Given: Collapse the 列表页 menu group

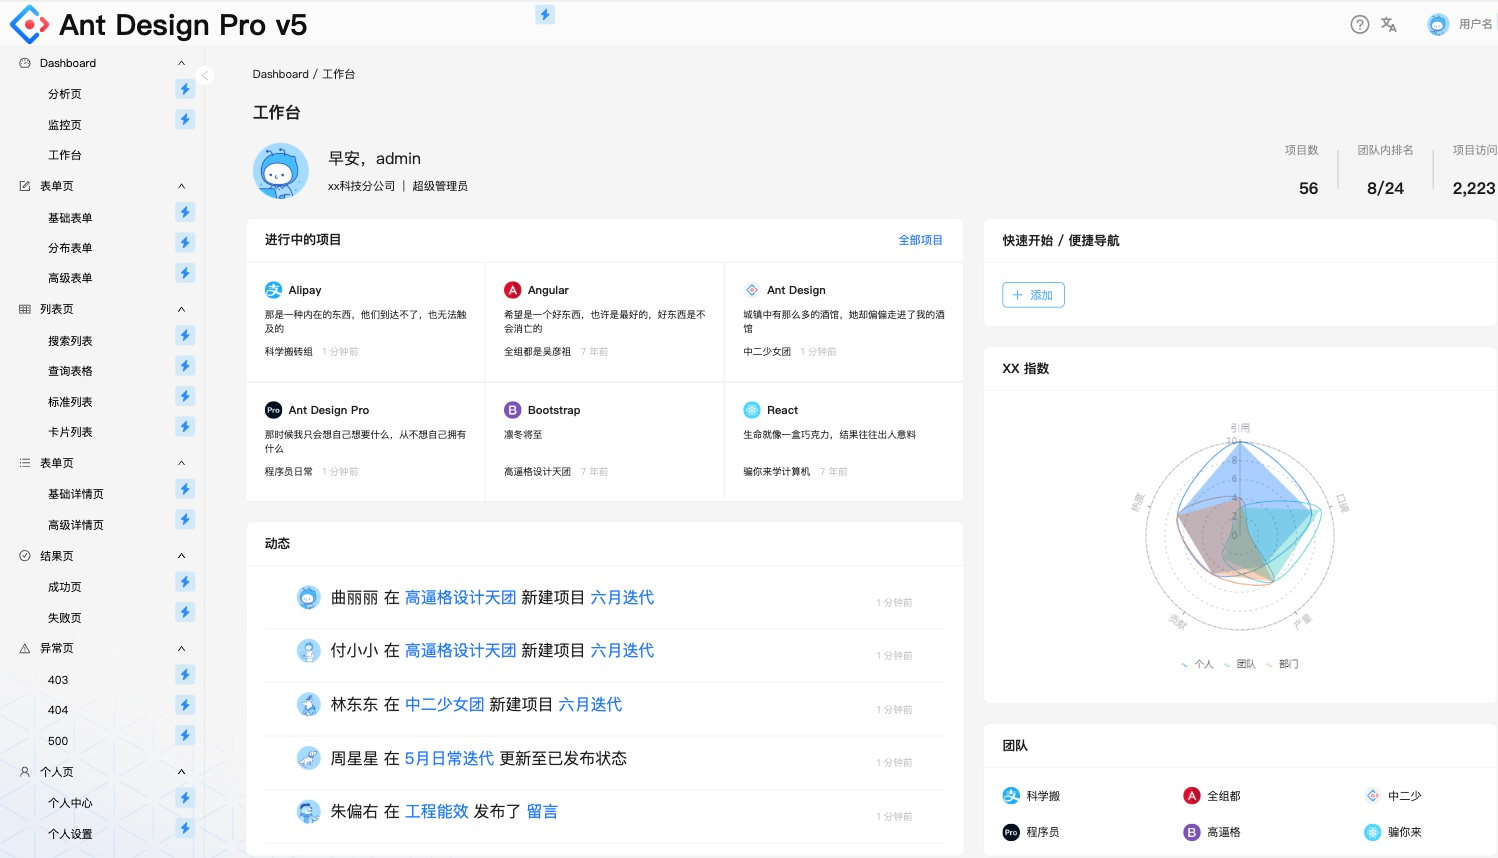Looking at the screenshot, I should coord(181,309).
